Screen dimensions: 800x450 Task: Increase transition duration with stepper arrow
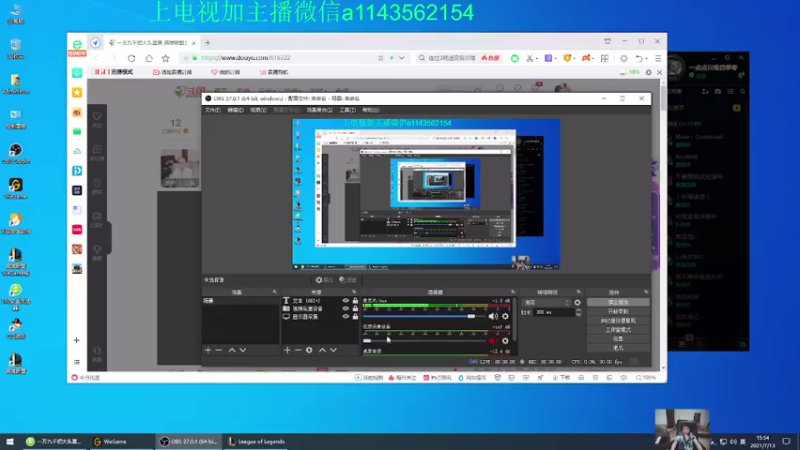coord(578,310)
